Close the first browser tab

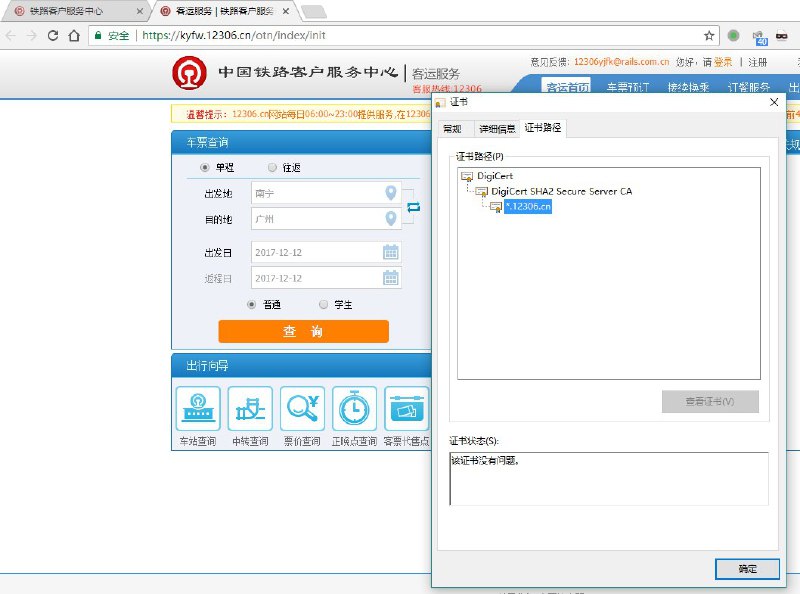pyautogui.click(x=139, y=11)
